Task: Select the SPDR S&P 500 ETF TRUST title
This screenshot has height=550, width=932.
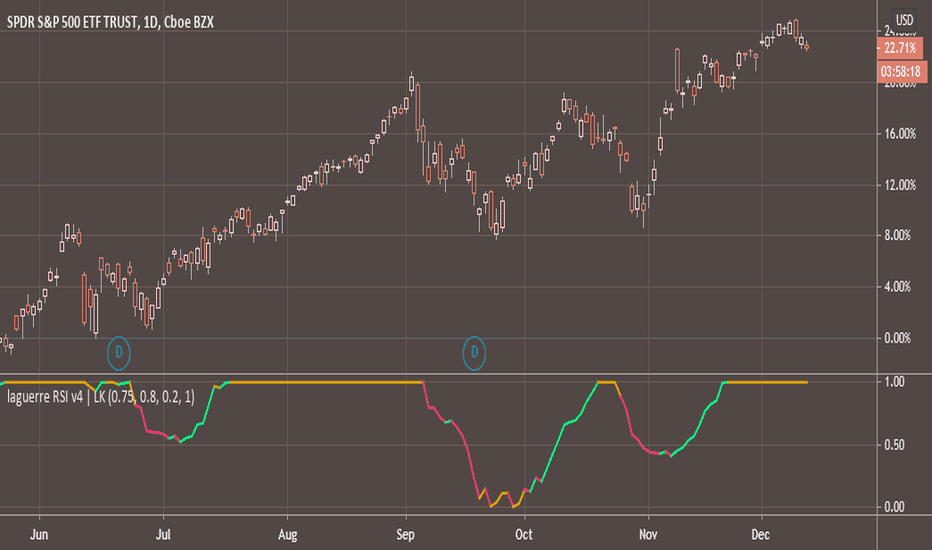Action: click(x=111, y=22)
